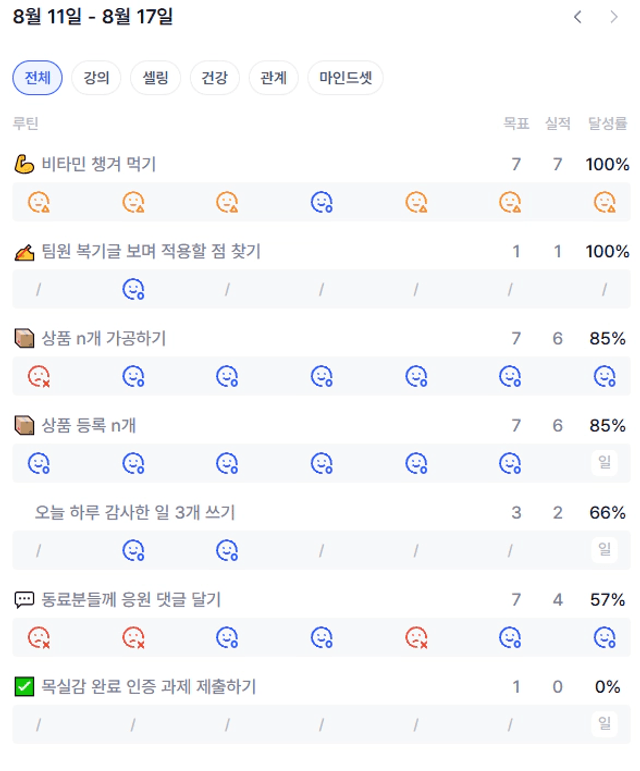Toggle the 일 marker in 목실감 완료 인증 row
The height and width of the screenshot is (771, 640).
click(x=605, y=724)
